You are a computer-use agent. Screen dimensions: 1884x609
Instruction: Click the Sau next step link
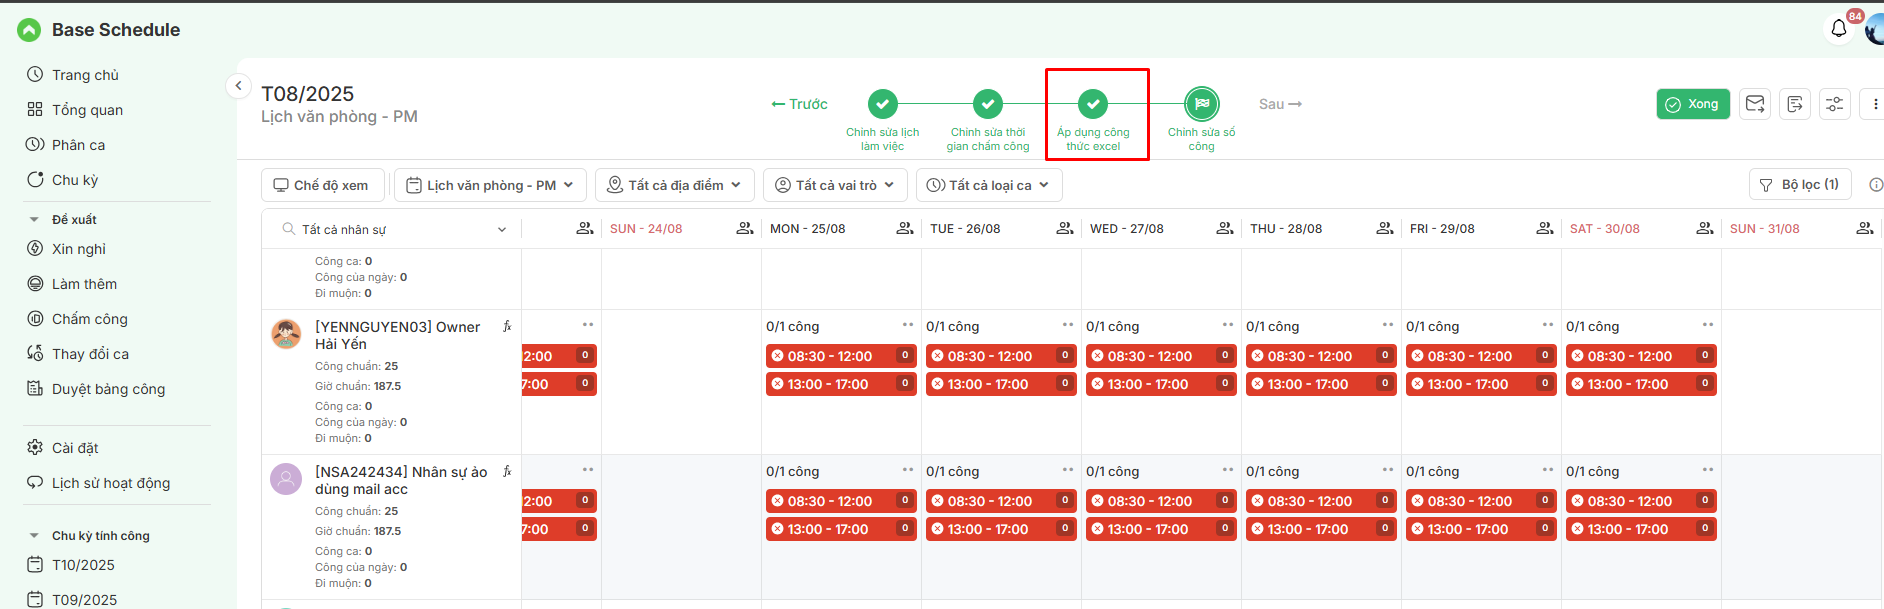(x=1280, y=104)
